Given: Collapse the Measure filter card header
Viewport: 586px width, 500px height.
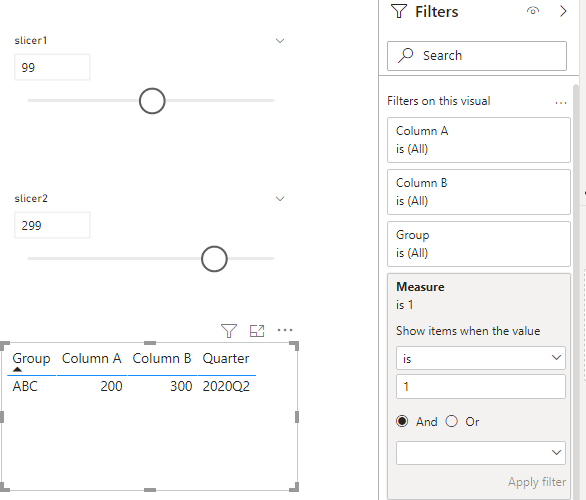Looking at the screenshot, I should coord(479,296).
